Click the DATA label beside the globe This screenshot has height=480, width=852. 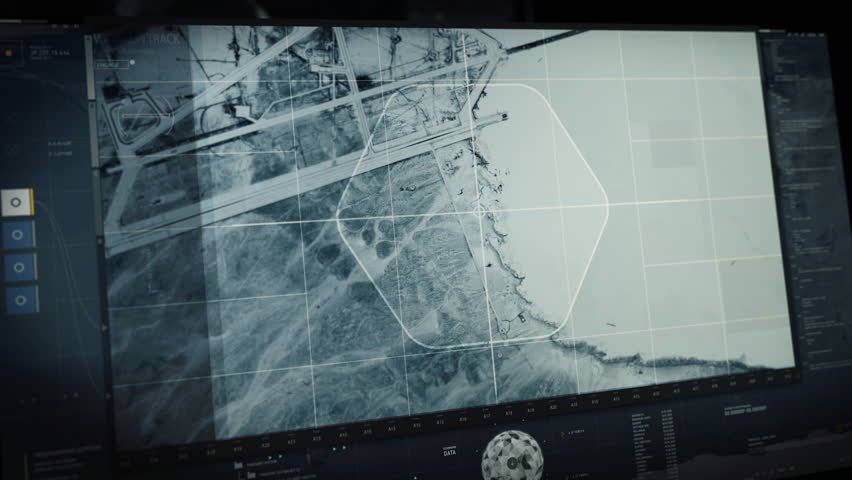(449, 453)
